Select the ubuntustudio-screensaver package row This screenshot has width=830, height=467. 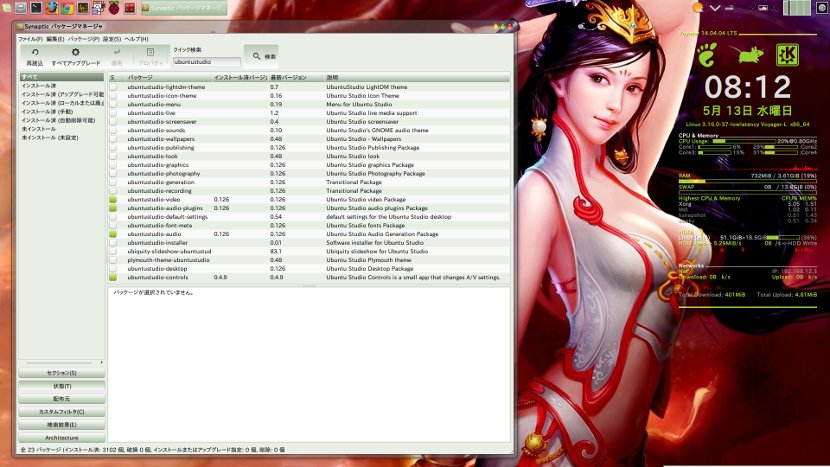click(309, 122)
